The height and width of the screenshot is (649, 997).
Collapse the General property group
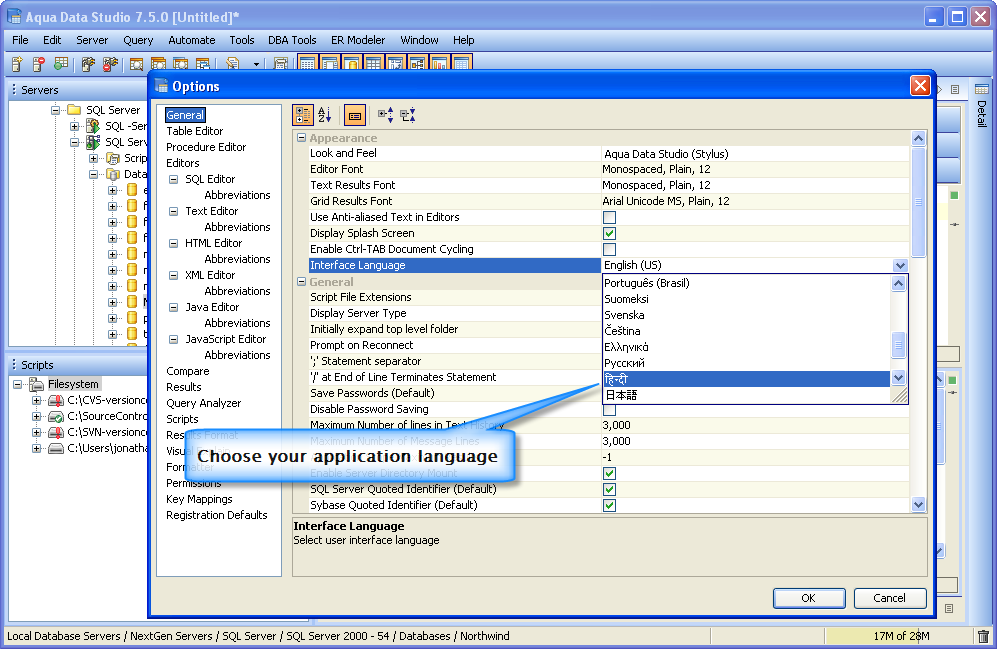[x=301, y=281]
